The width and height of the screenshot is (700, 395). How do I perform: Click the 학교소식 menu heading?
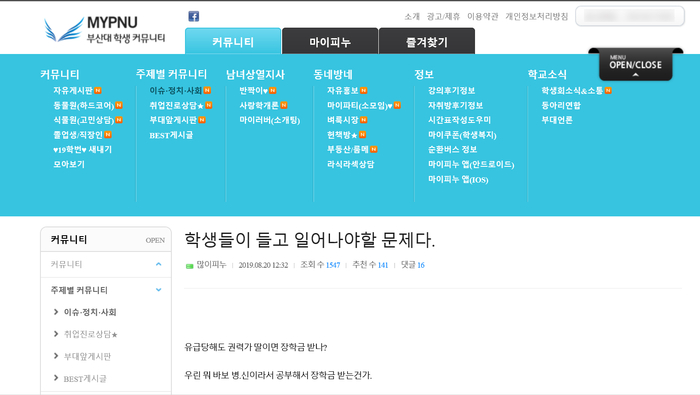pos(547,74)
